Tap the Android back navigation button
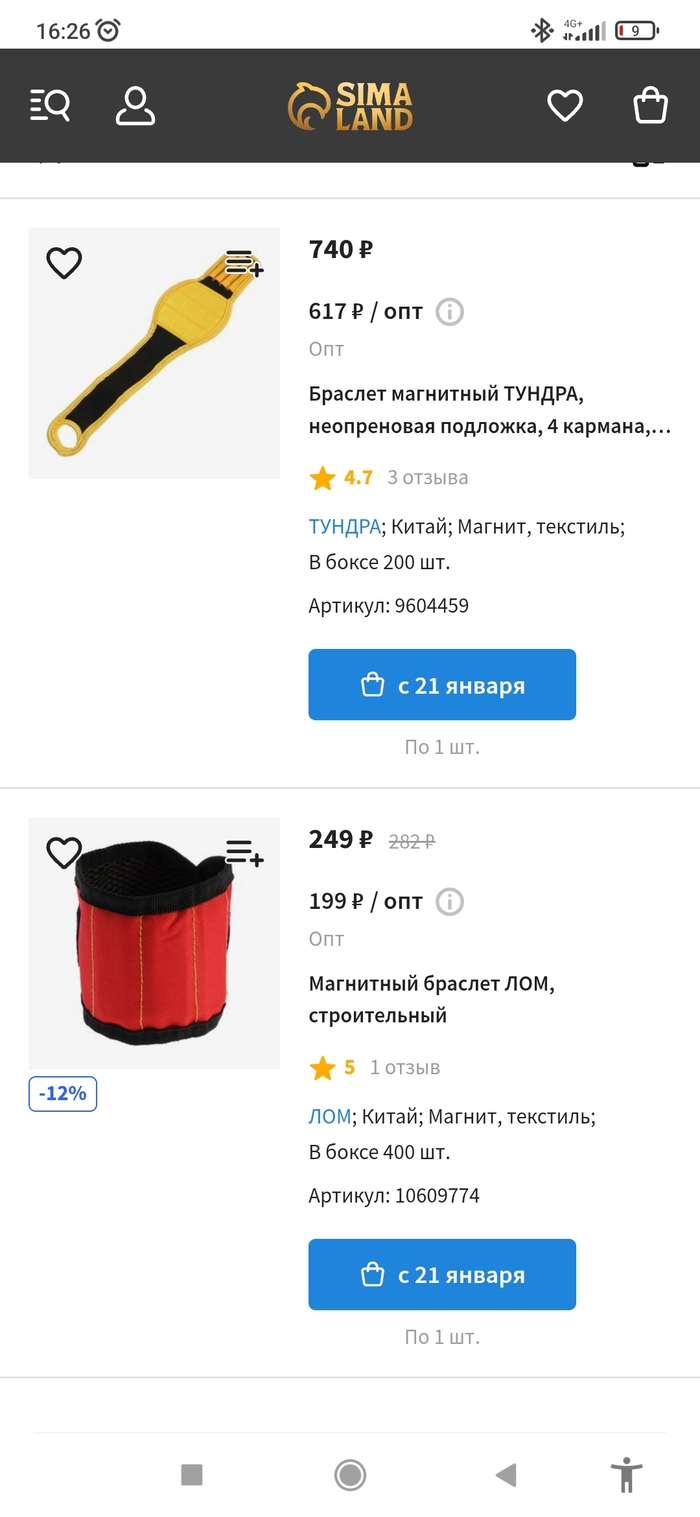 tap(506, 1474)
